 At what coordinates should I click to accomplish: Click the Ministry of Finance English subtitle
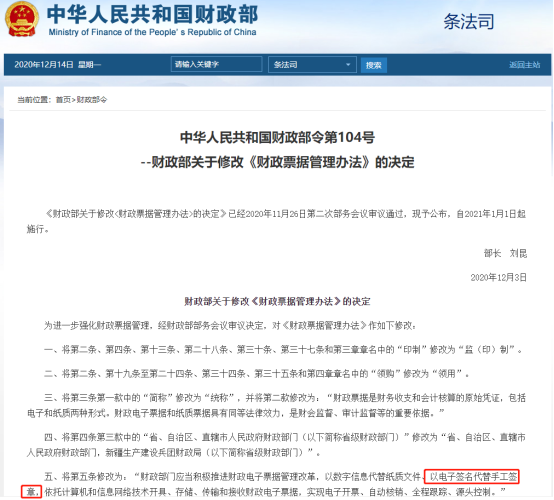coord(152,32)
